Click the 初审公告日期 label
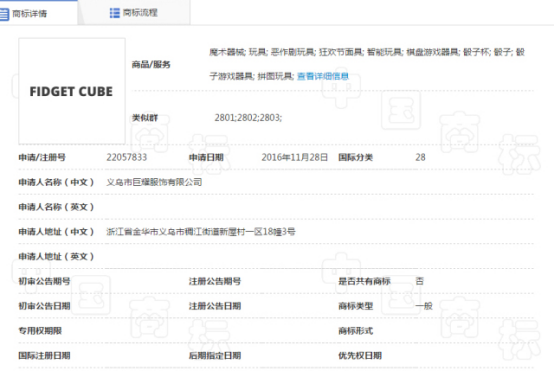Image resolution: width=554 pixels, height=371 pixels. click(44, 306)
